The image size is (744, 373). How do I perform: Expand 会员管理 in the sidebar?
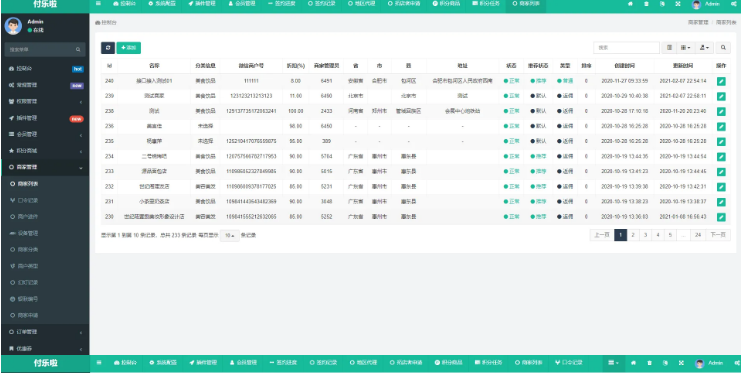click(x=45, y=134)
